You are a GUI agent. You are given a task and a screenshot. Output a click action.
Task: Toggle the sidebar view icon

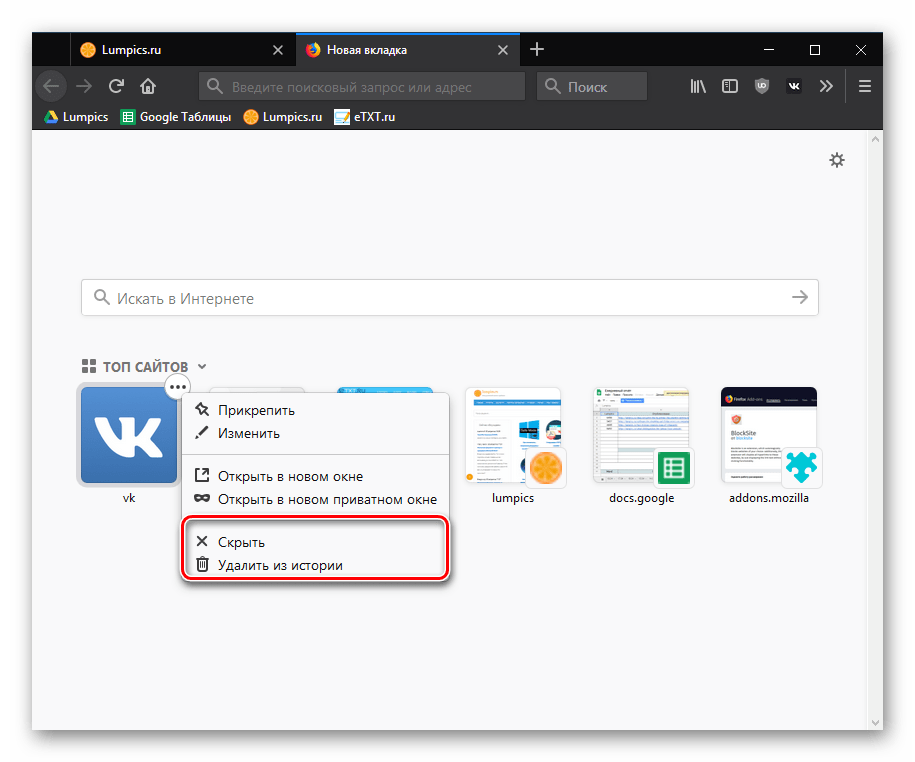[x=730, y=86]
